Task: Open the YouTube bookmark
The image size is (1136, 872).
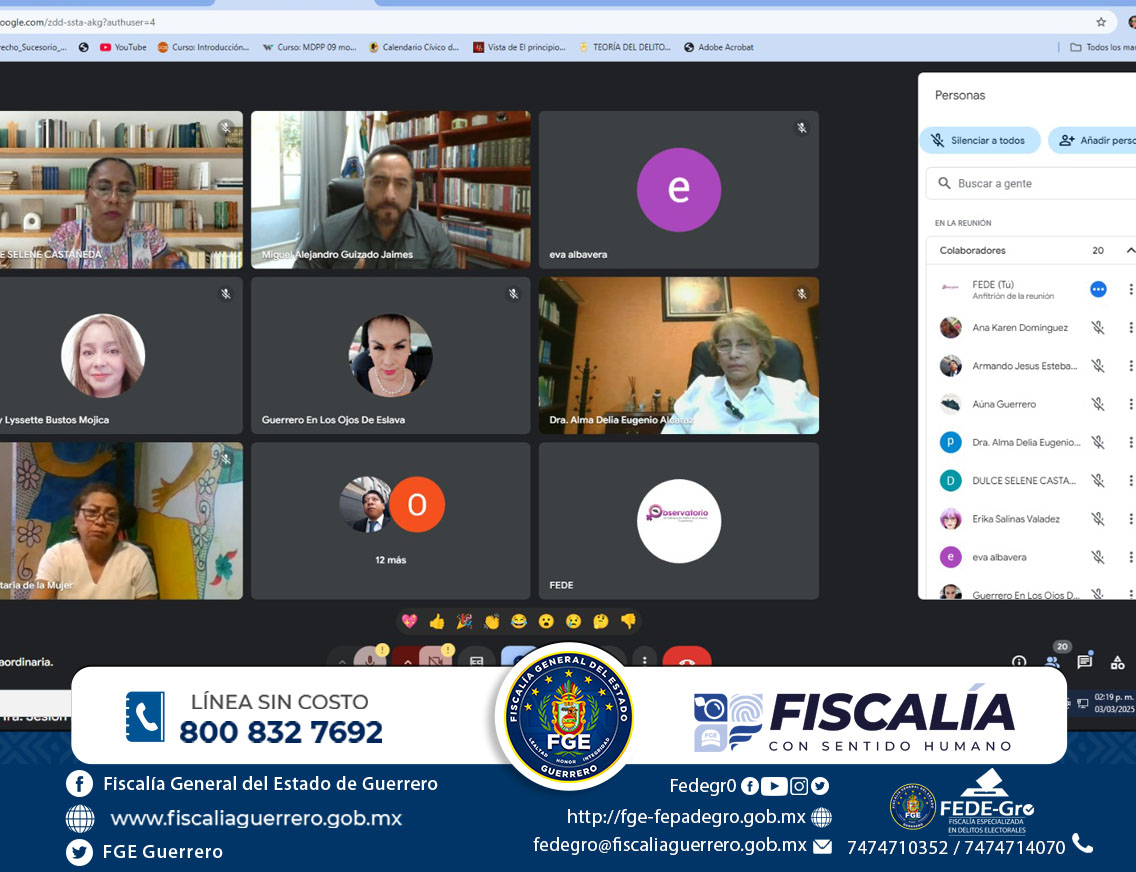Action: click(x=123, y=47)
